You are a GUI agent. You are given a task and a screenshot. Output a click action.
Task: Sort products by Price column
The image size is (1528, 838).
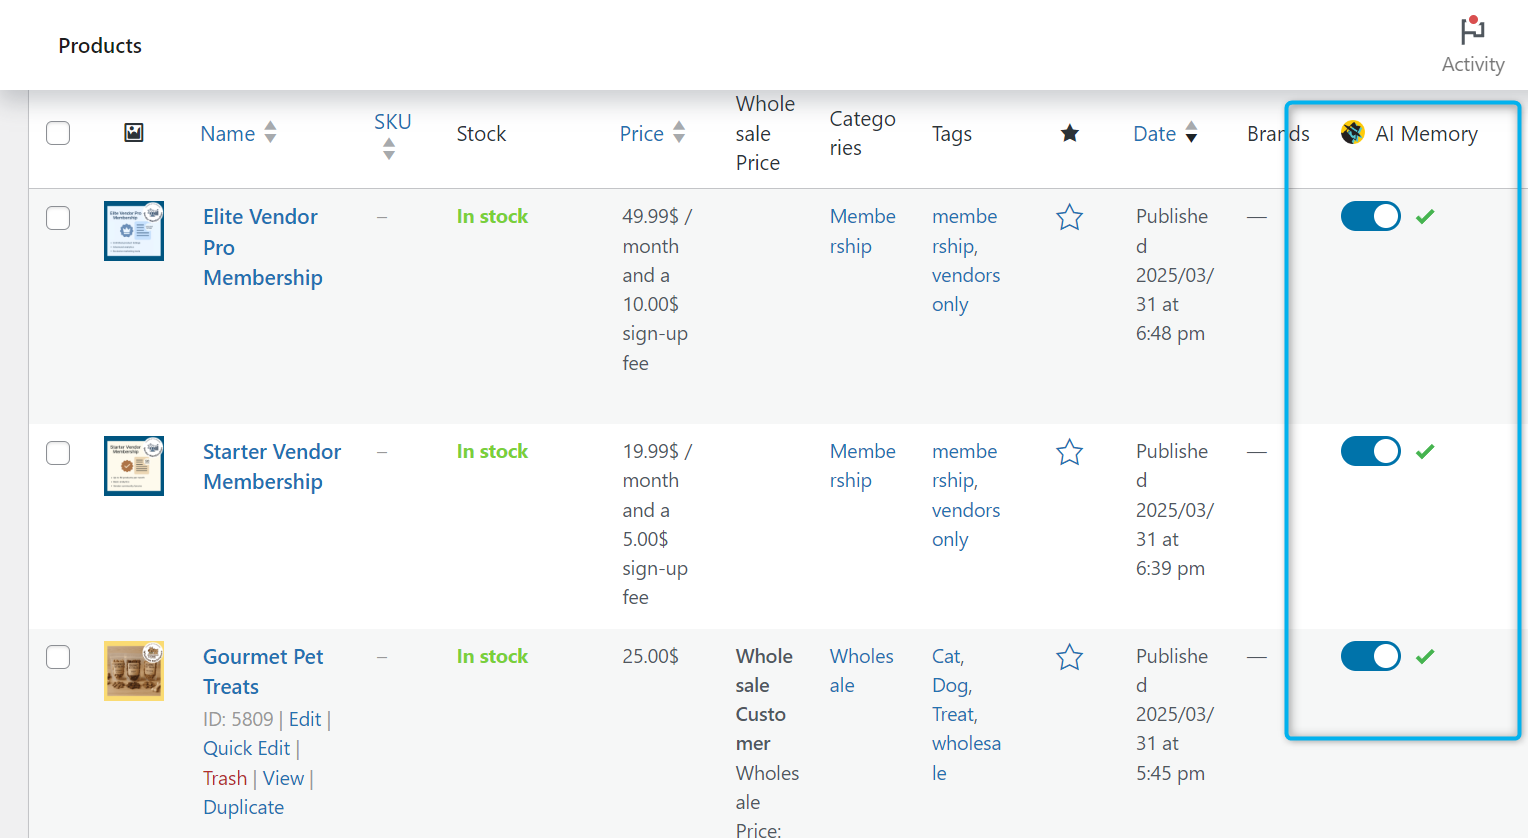coord(652,133)
